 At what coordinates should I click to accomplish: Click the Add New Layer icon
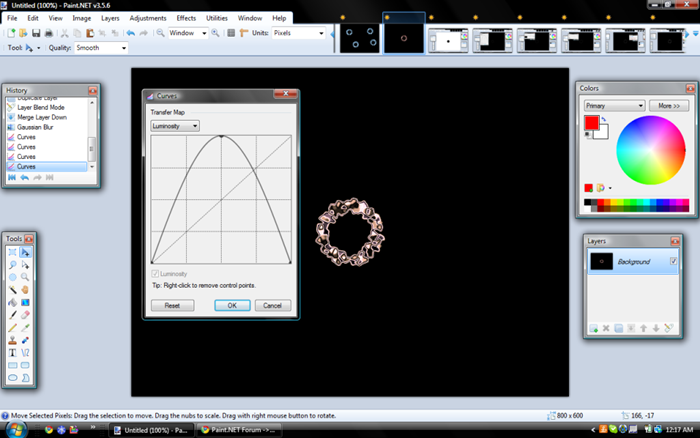tap(593, 328)
